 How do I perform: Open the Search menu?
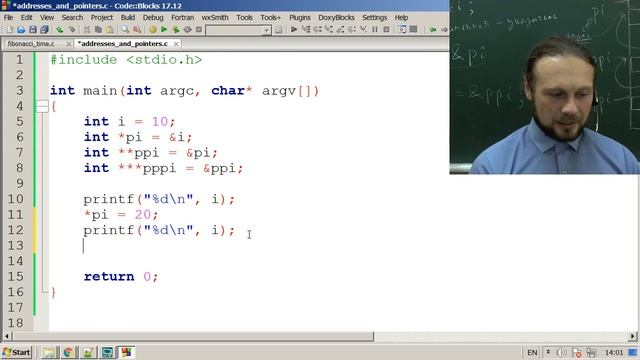[72, 18]
